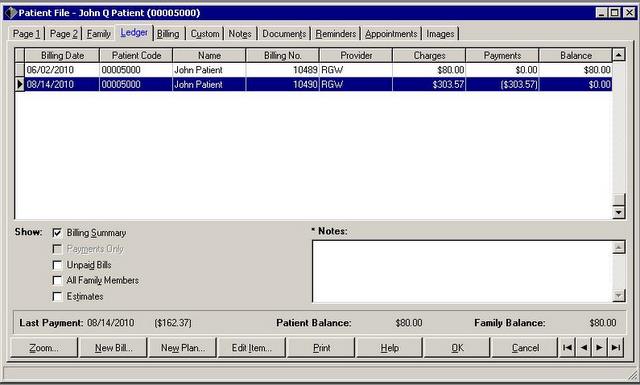This screenshot has height=385, width=640.
Task: Open Help
Action: [x=389, y=348]
